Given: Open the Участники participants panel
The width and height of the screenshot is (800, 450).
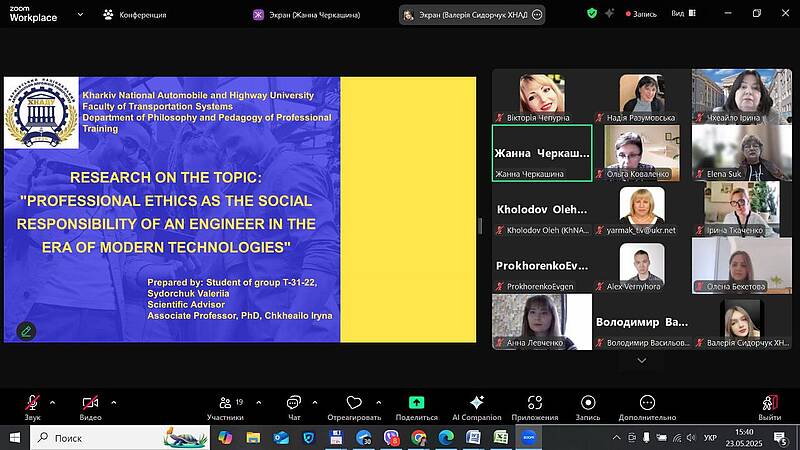Looking at the screenshot, I should (x=225, y=403).
